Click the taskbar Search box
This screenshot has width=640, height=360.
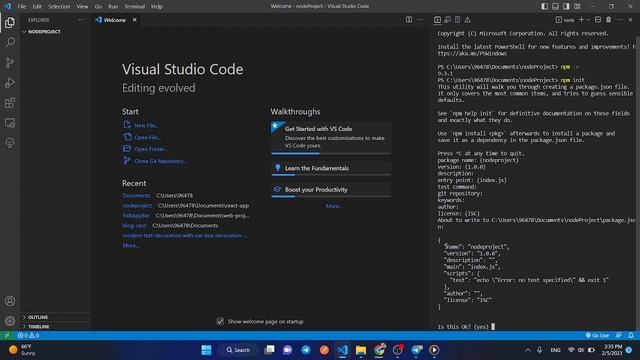click(238, 350)
